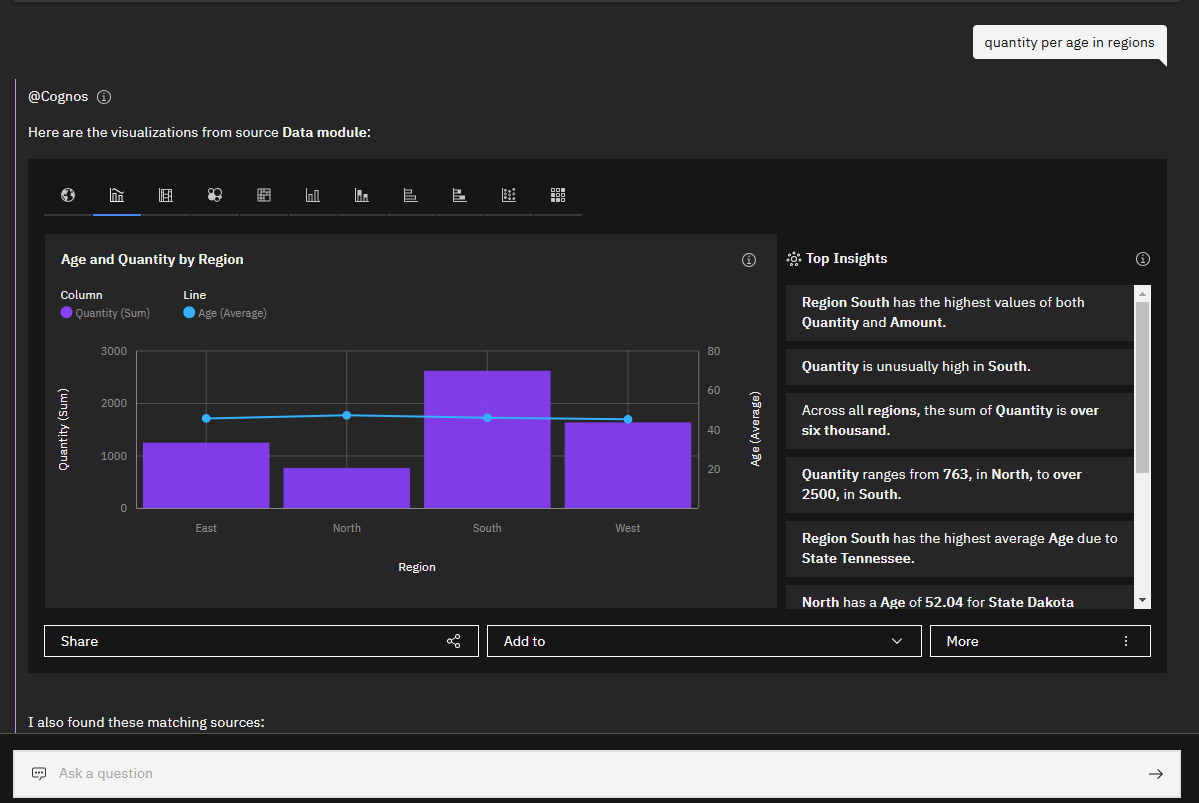Switch to the stacked bar chart tab
1199x803 pixels.
[x=460, y=195]
